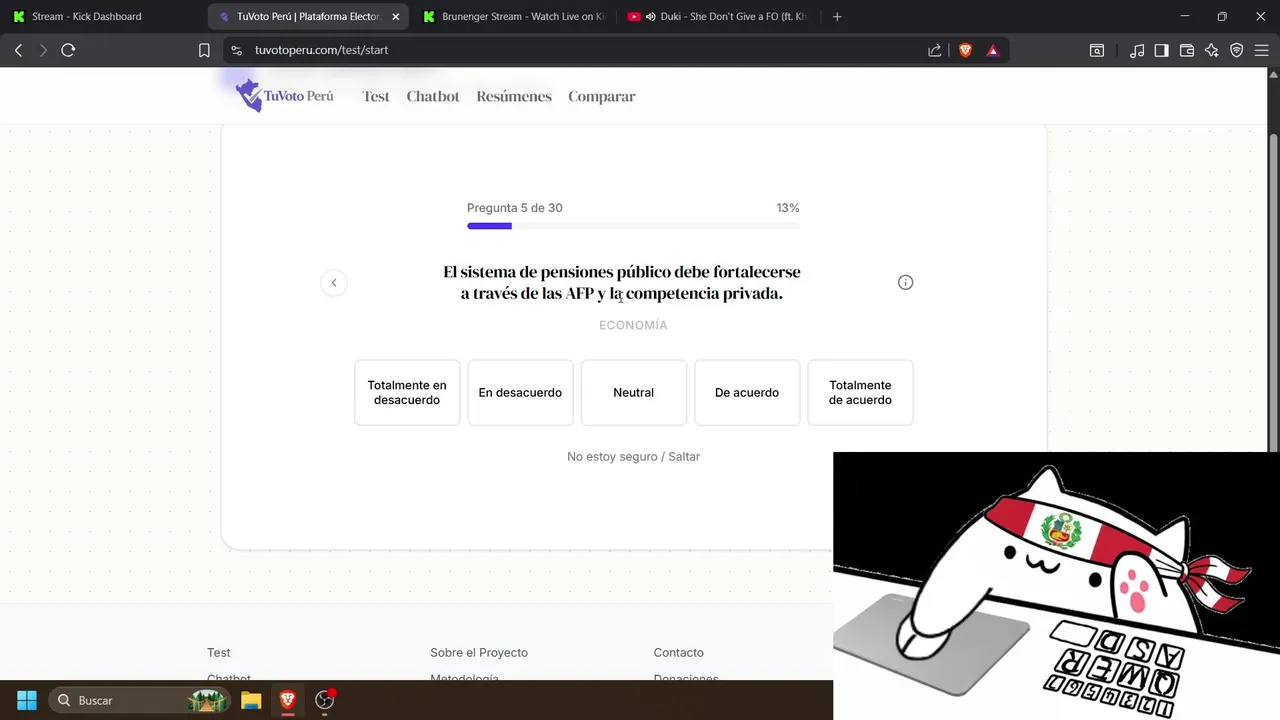Open the Chatbot navigation item
Viewport: 1280px width, 720px height.
(433, 96)
